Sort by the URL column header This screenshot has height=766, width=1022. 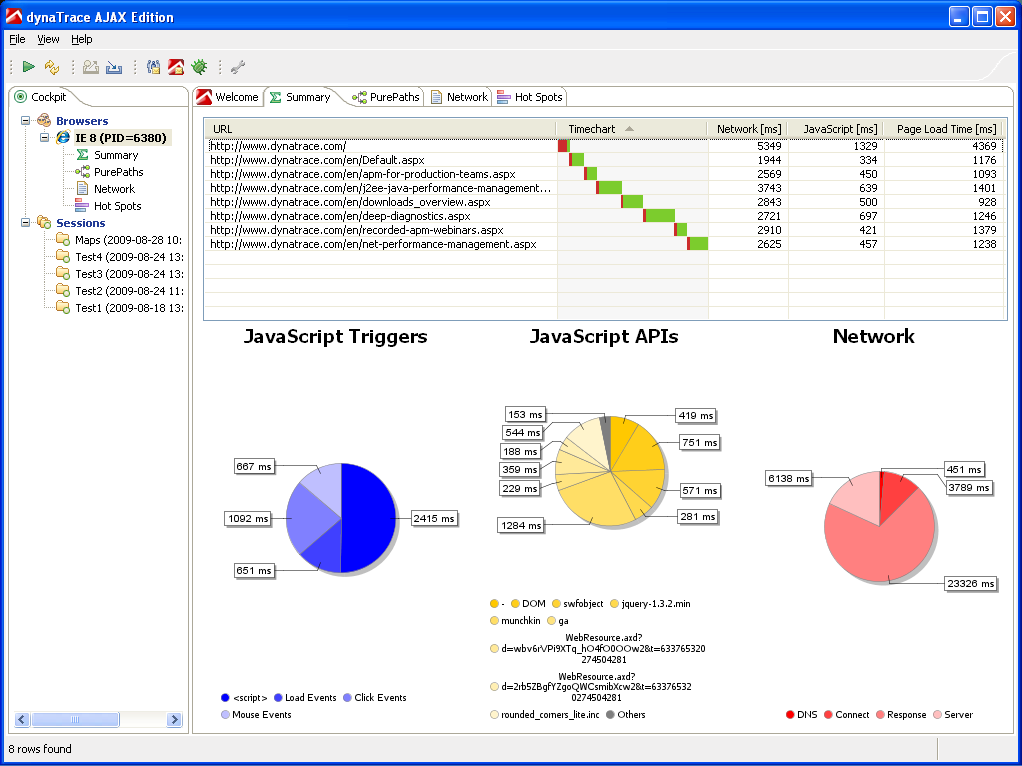[x=380, y=129]
